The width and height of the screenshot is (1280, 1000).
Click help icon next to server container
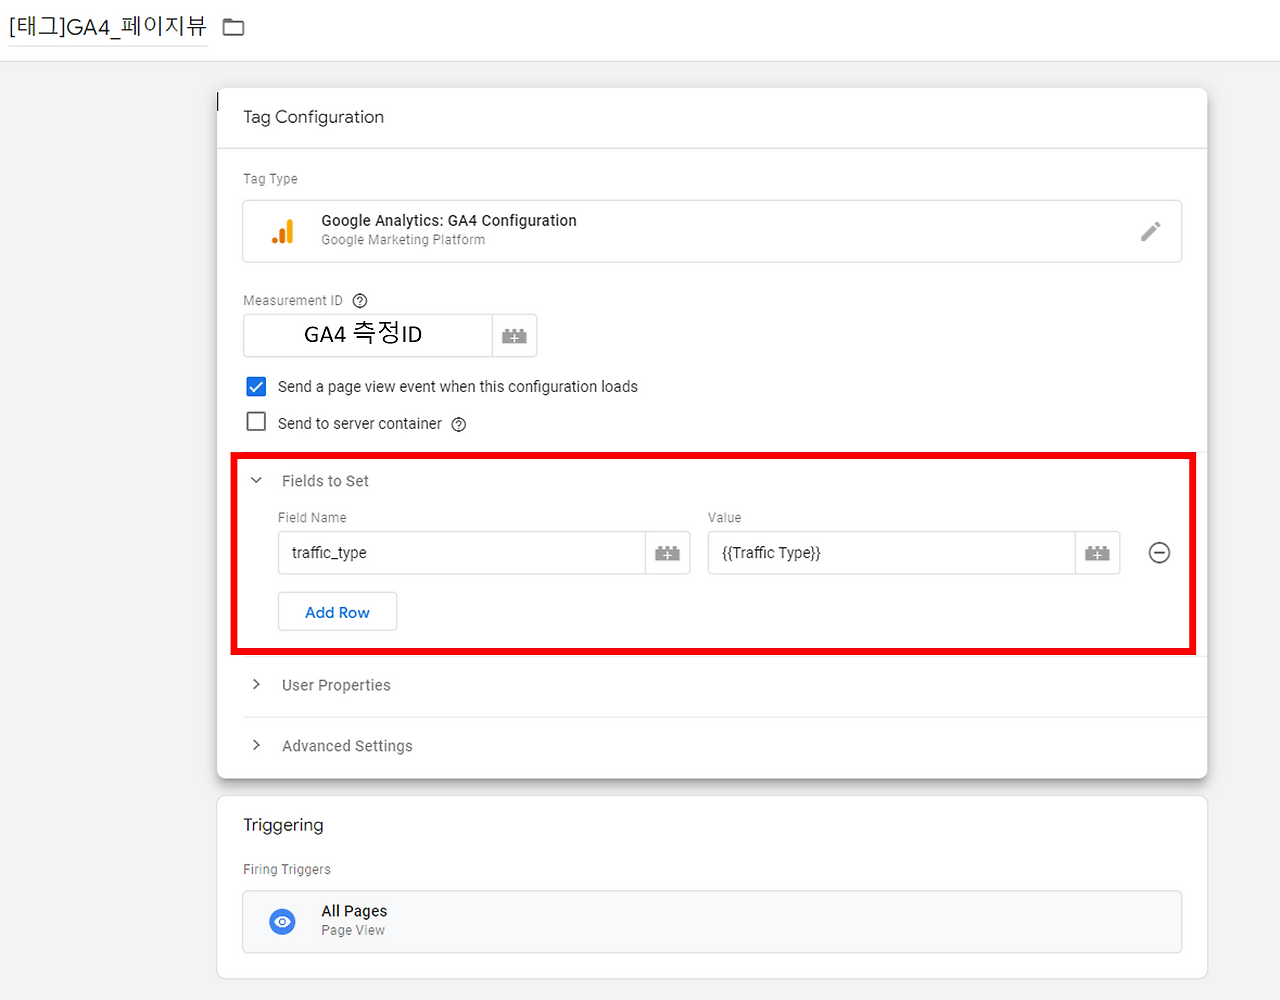pyautogui.click(x=459, y=424)
